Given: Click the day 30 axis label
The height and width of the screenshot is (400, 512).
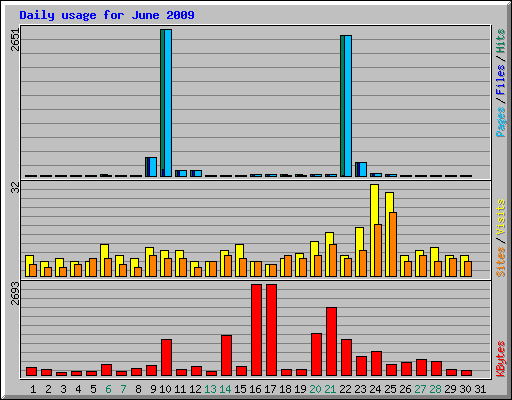Looking at the screenshot, I should (465, 389).
